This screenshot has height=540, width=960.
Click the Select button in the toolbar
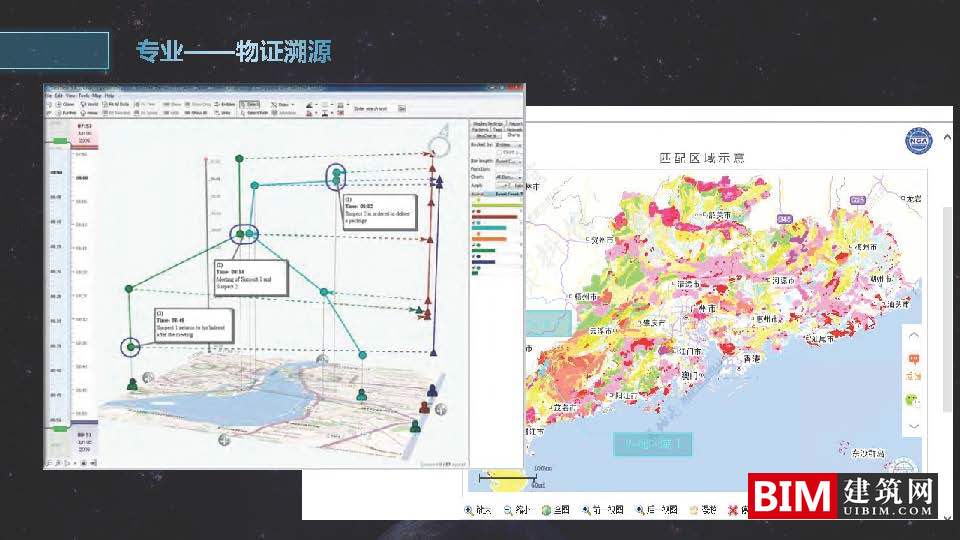tap(250, 104)
